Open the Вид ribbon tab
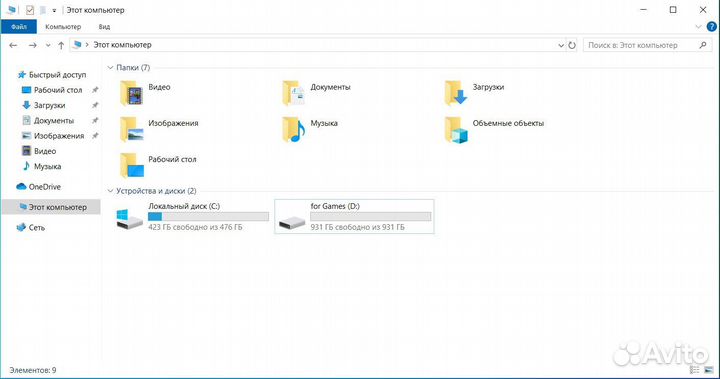Image resolution: width=720 pixels, height=379 pixels. 104,27
